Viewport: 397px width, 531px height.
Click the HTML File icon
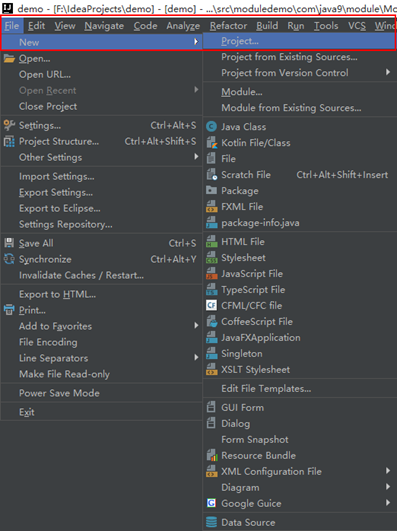point(211,241)
